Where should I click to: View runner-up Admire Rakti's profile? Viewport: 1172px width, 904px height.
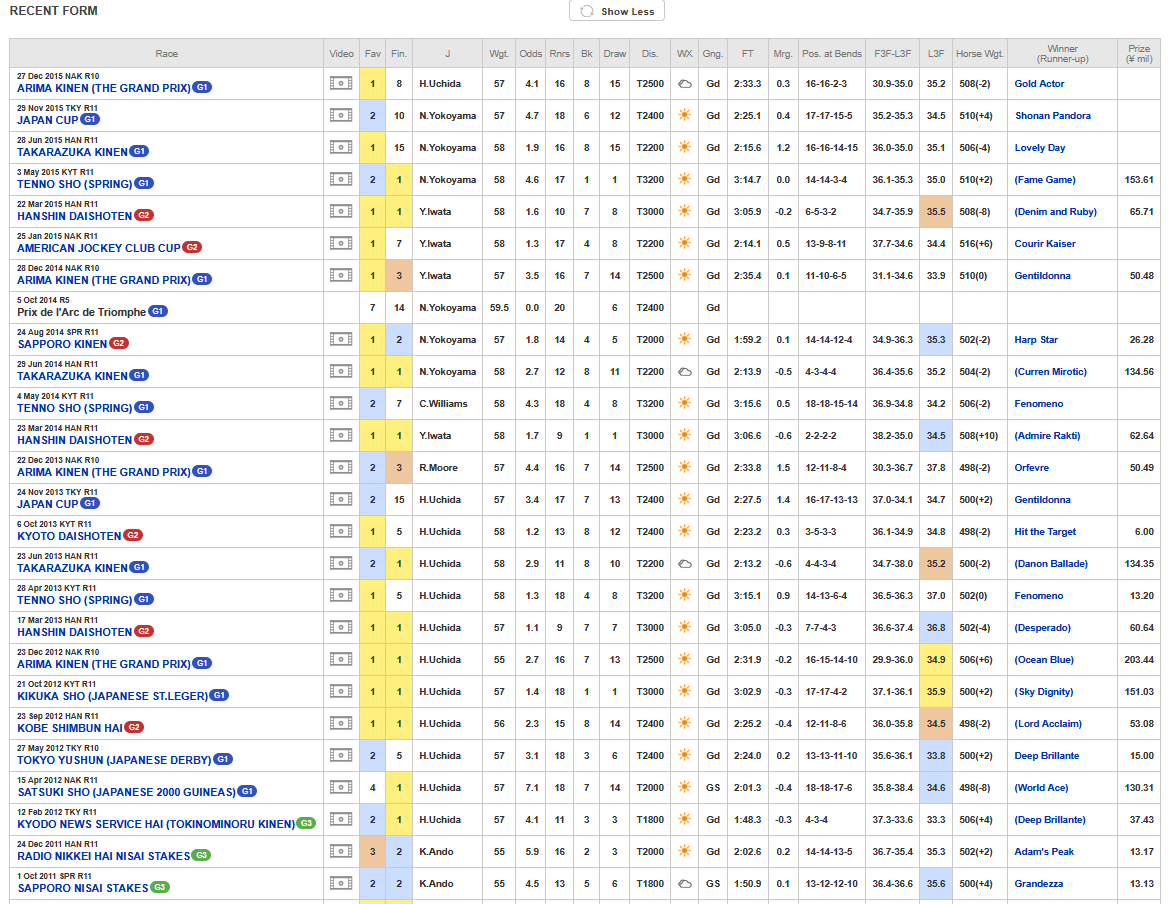click(1047, 436)
